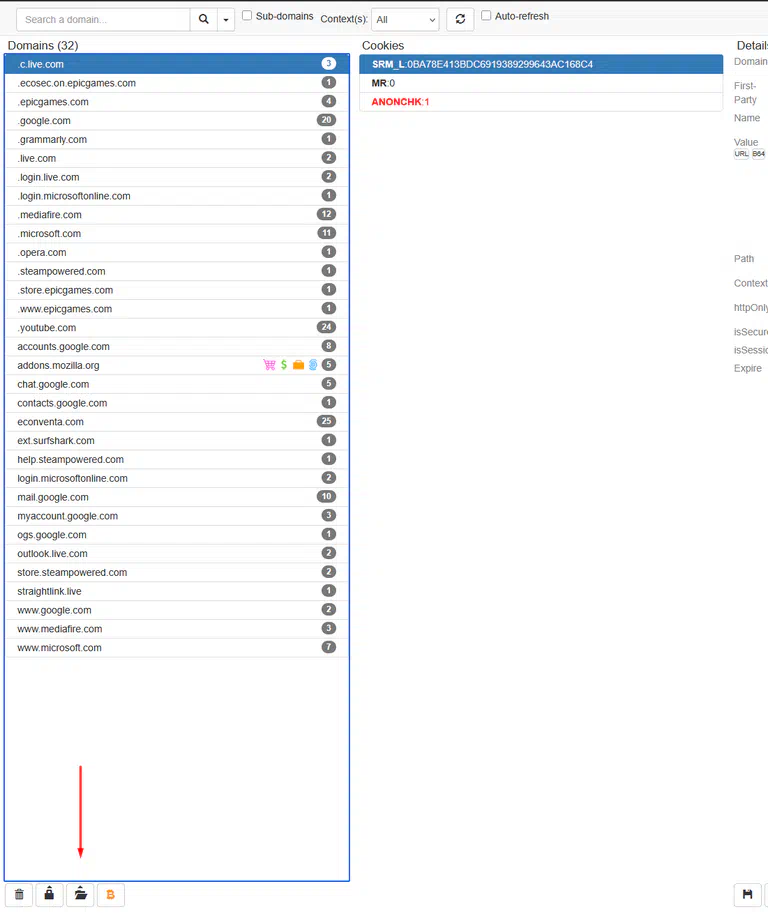Click the refresh button
This screenshot has height=914, width=768.
(x=460, y=19)
